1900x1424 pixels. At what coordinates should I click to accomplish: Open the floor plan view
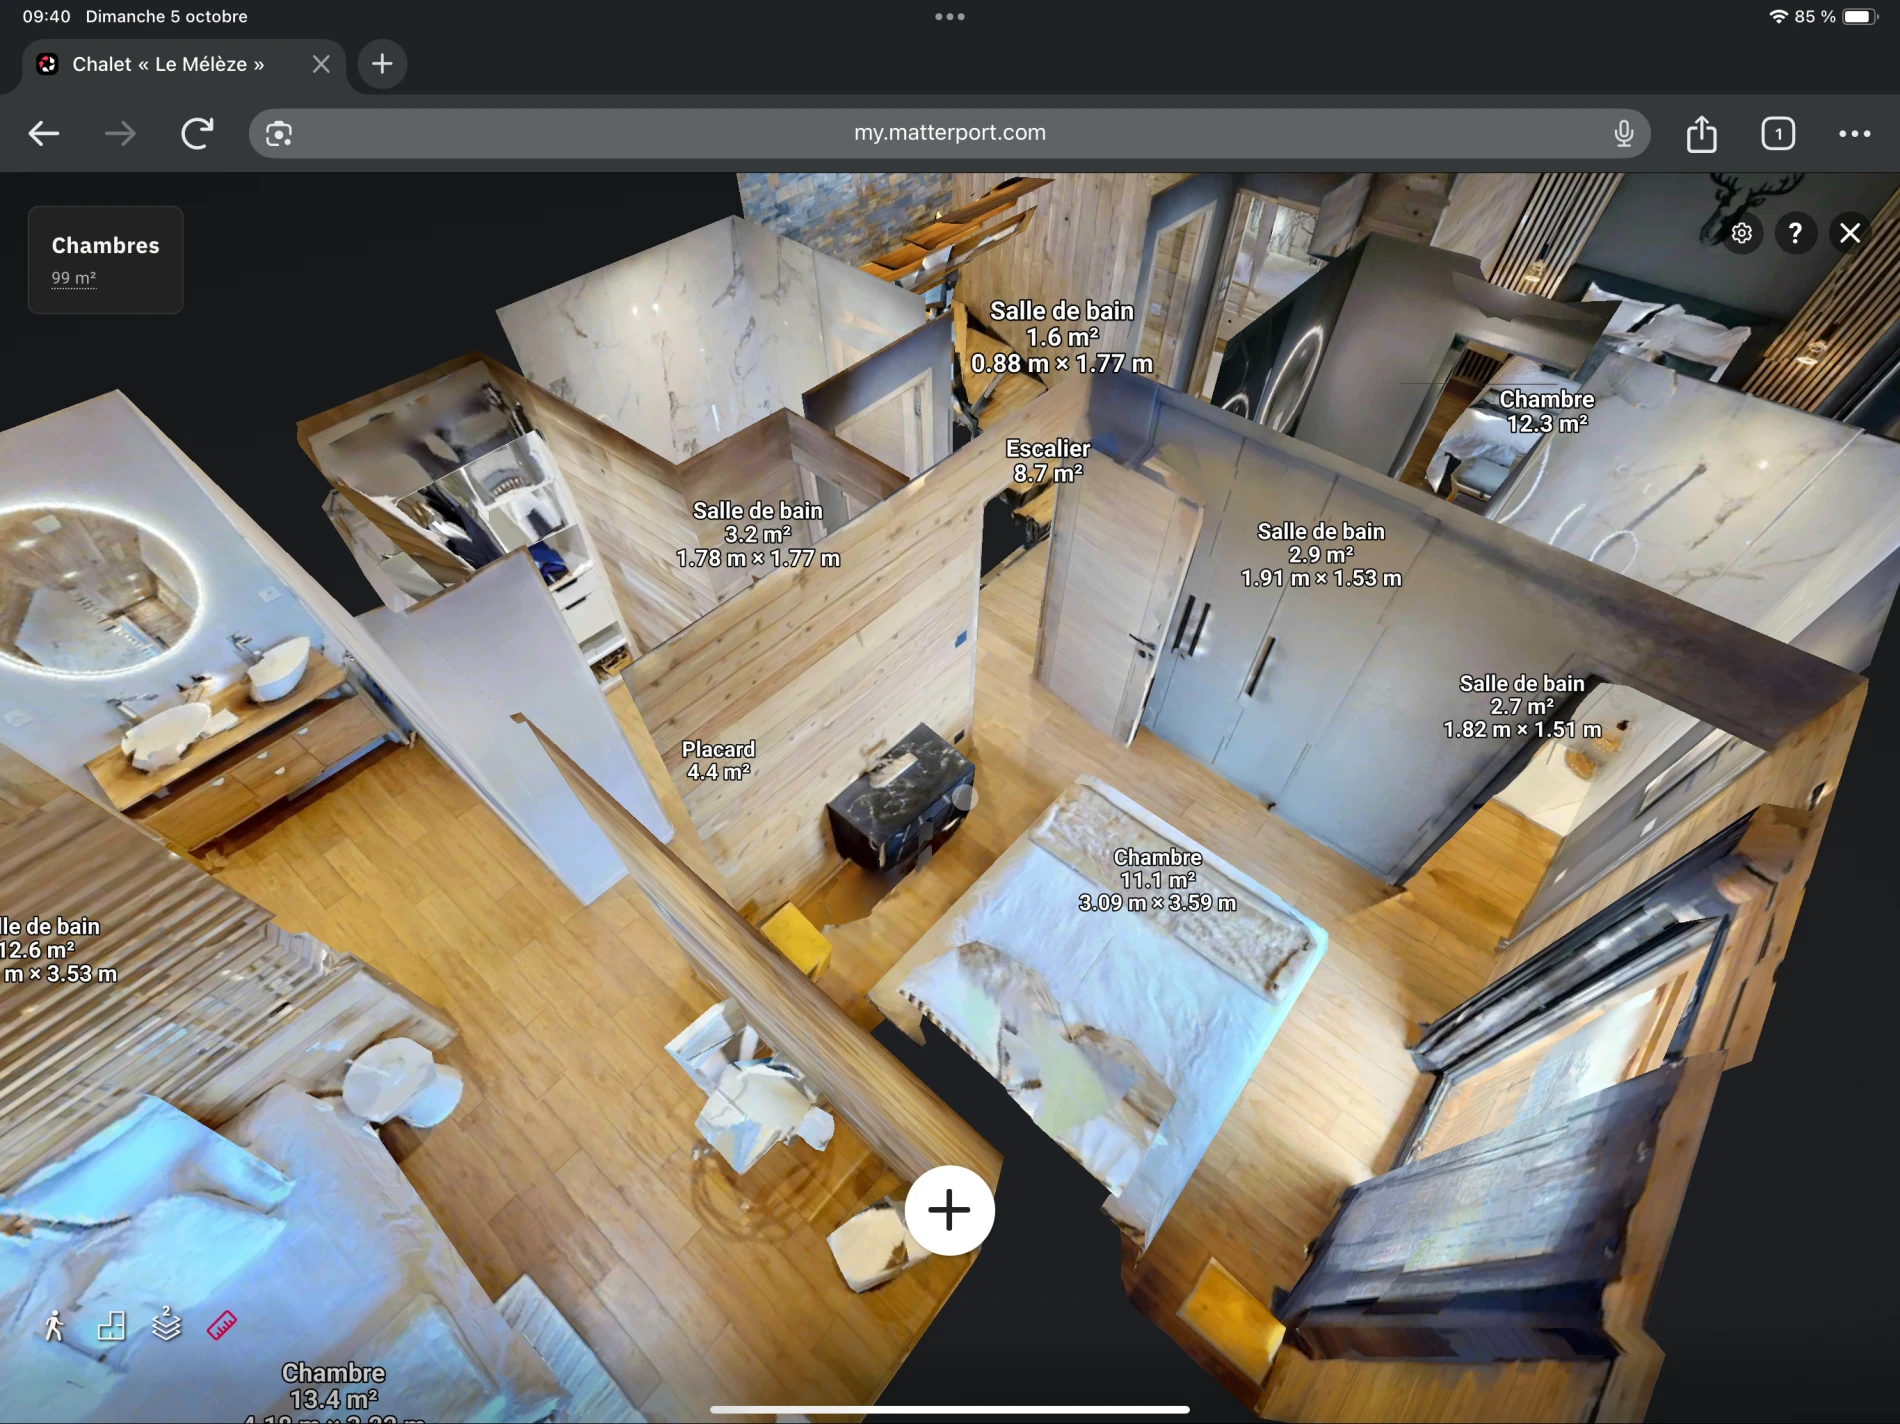[111, 1326]
